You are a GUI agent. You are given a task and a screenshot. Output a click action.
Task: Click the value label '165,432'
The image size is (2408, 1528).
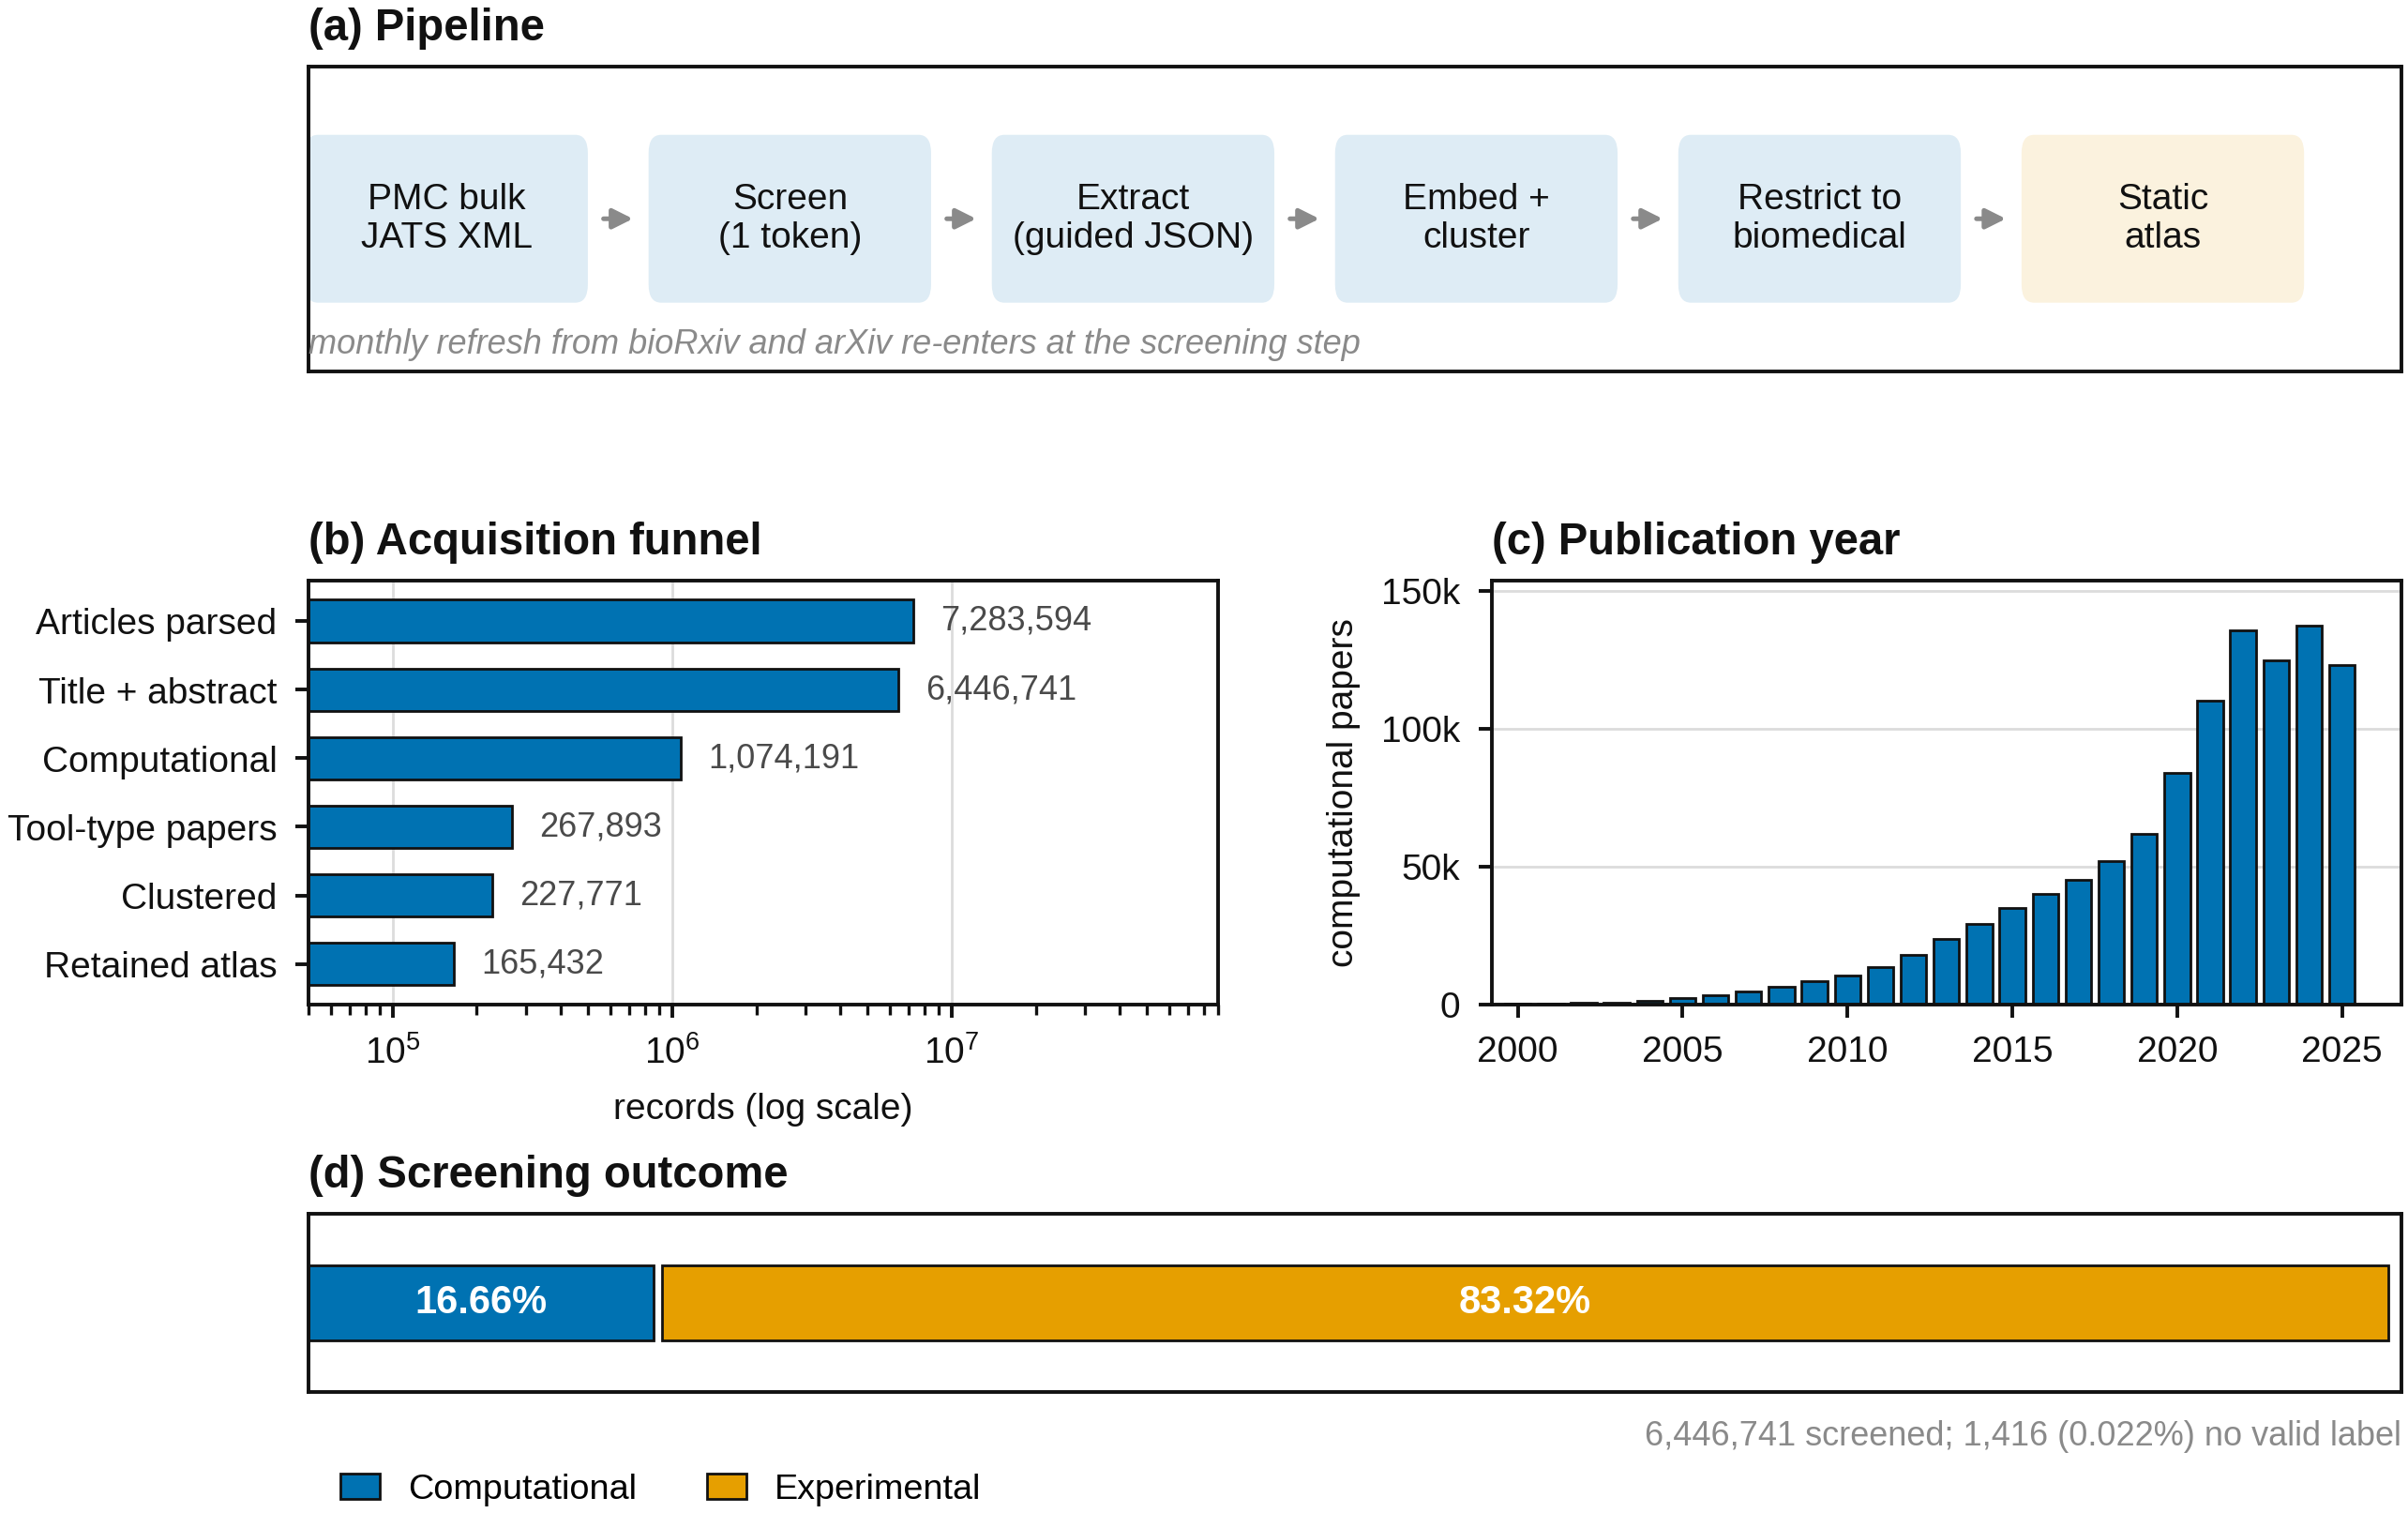click(542, 962)
